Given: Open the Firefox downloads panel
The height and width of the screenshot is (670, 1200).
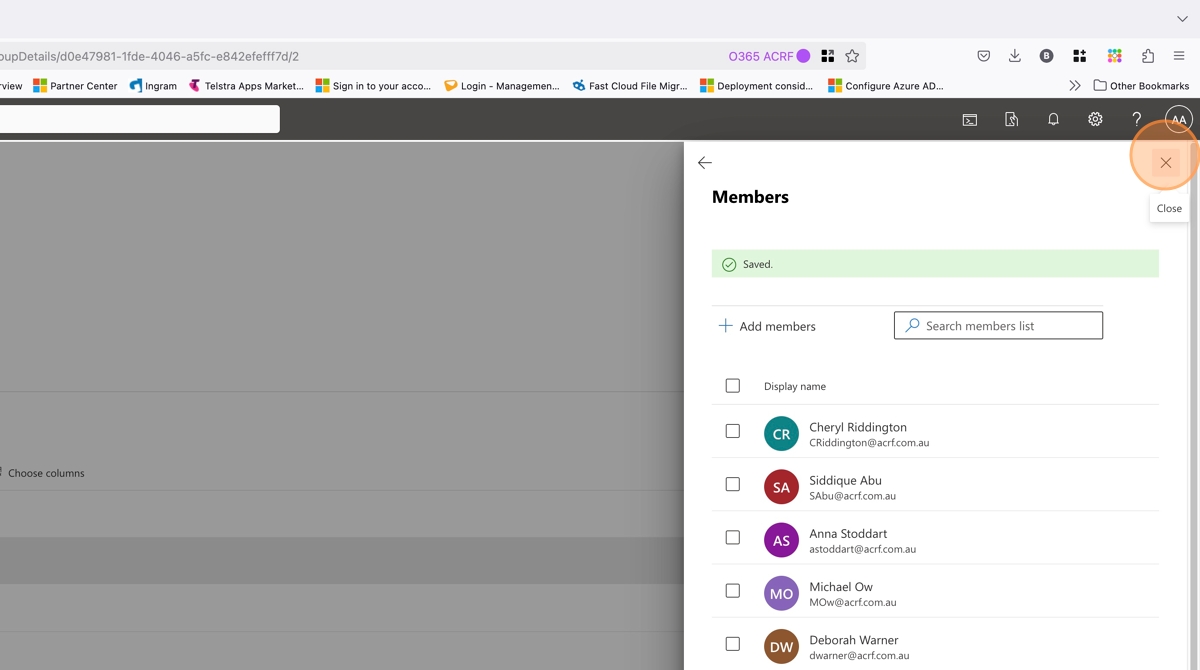Looking at the screenshot, I should tap(1015, 56).
